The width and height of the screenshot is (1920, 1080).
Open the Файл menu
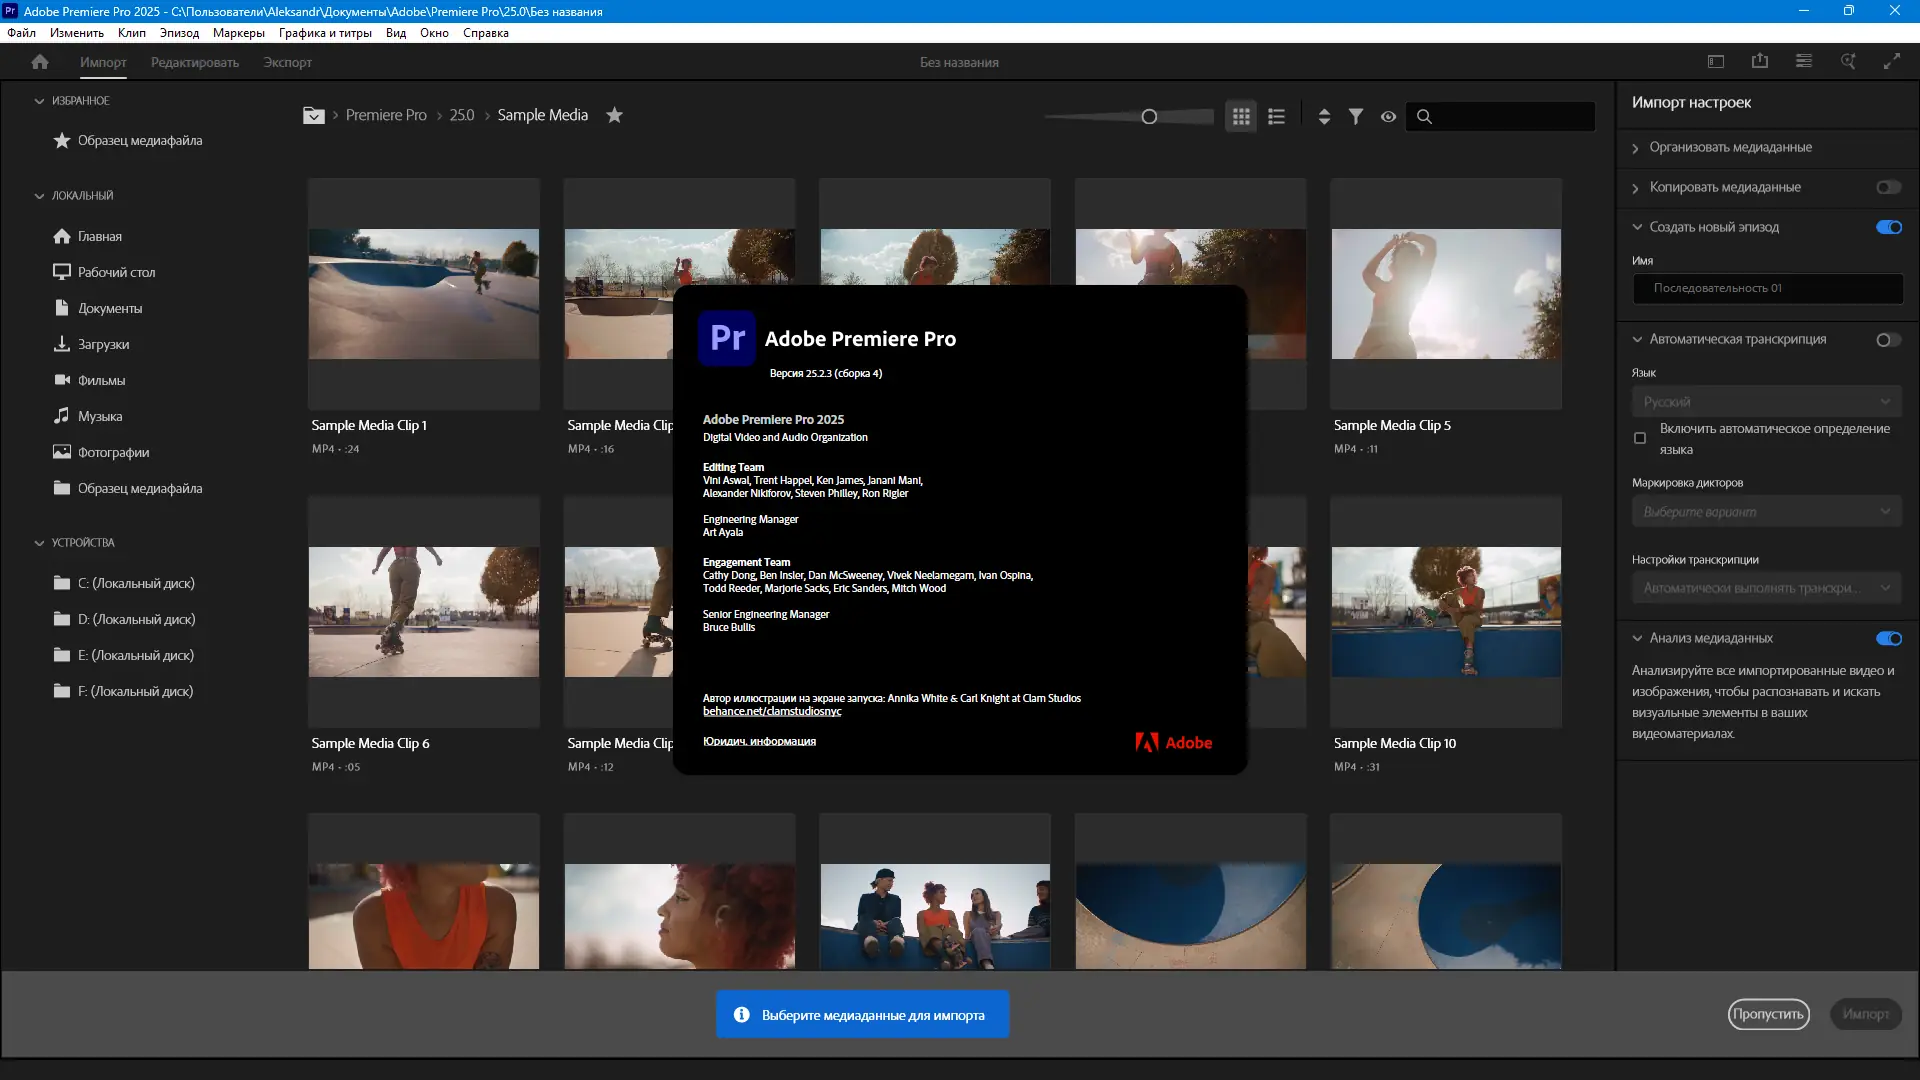21,33
